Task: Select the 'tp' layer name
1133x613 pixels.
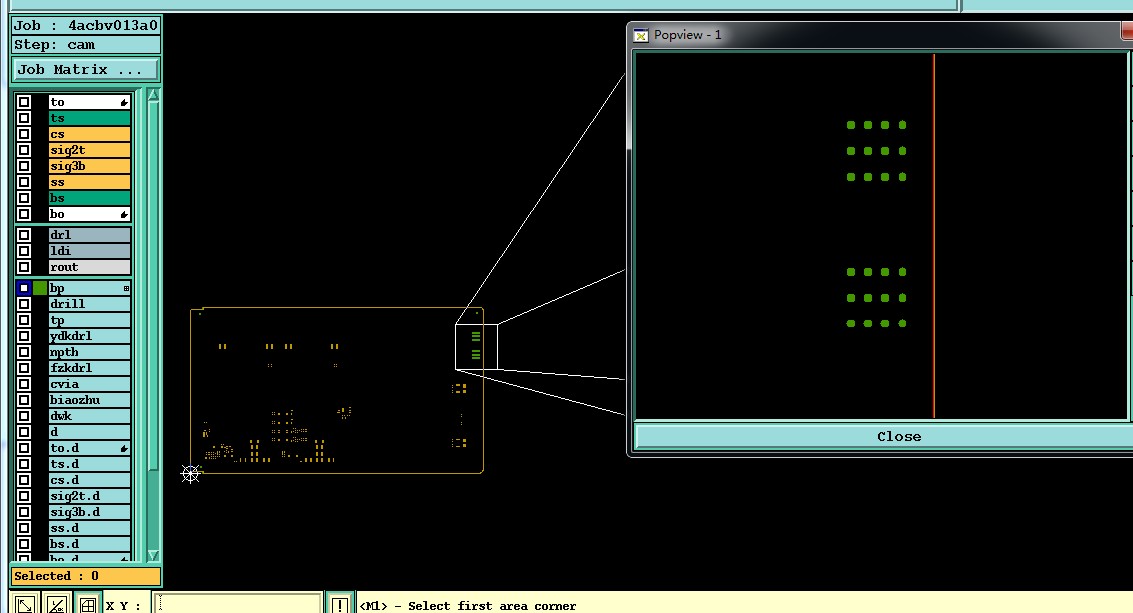Action: [x=90, y=320]
